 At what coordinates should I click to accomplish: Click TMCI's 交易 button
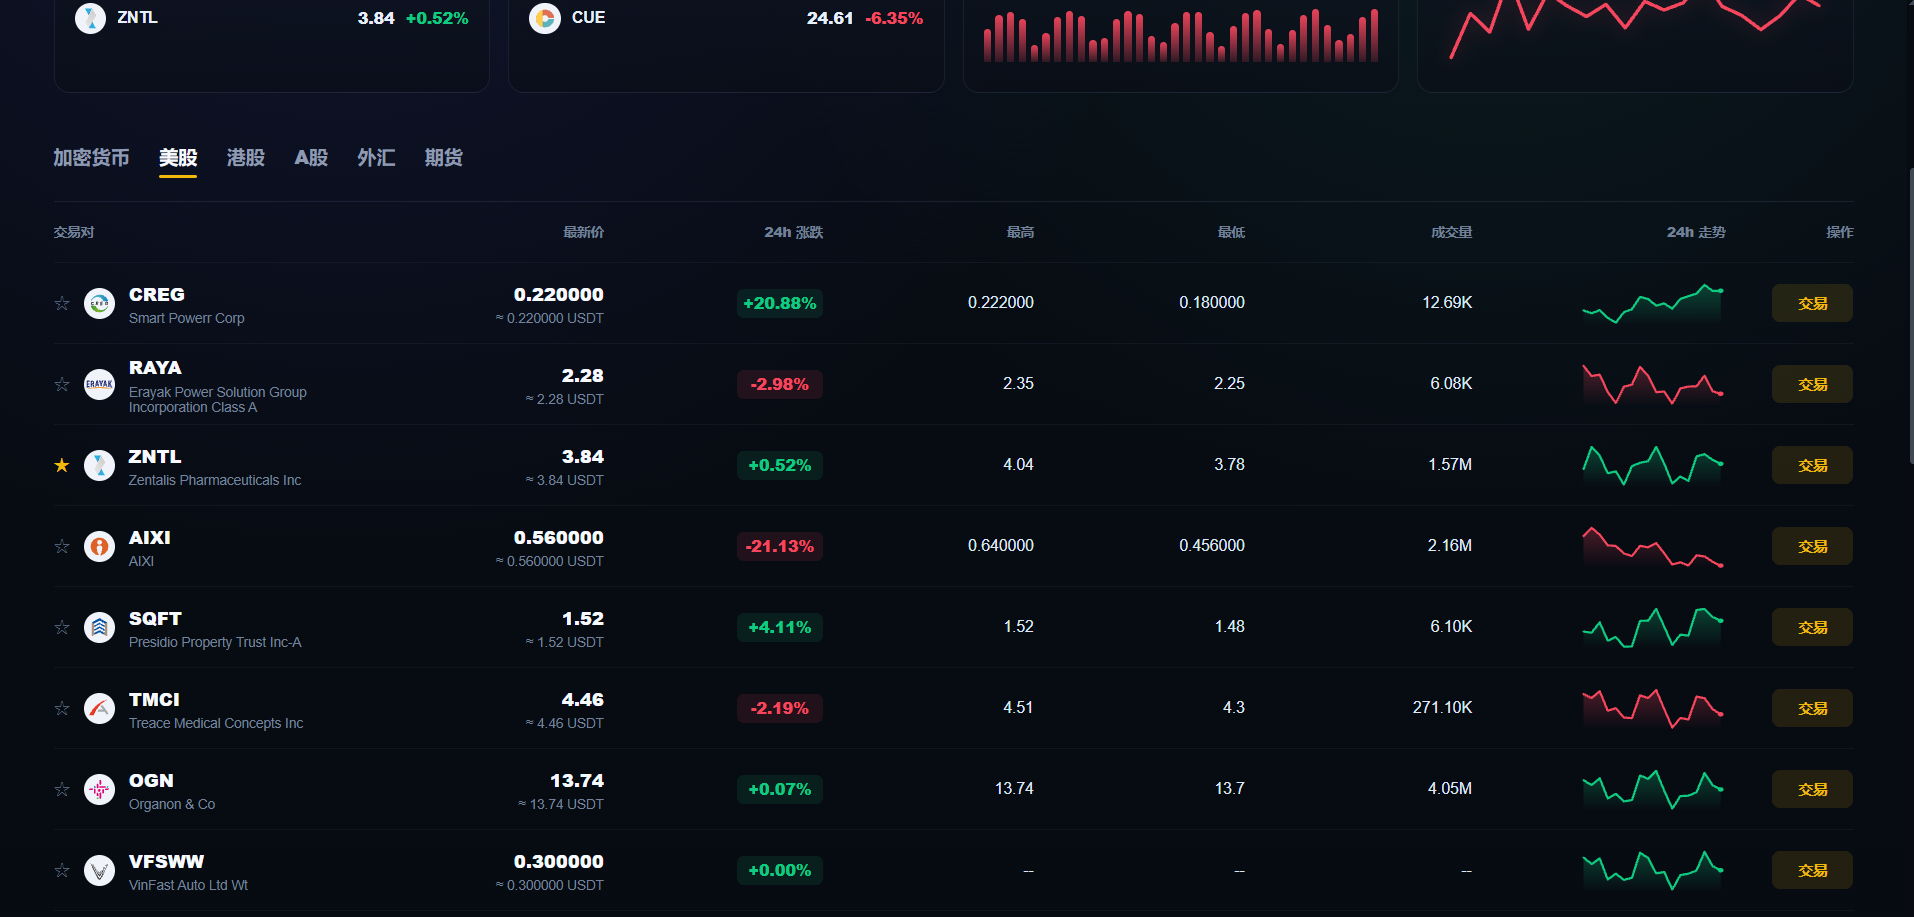1812,708
